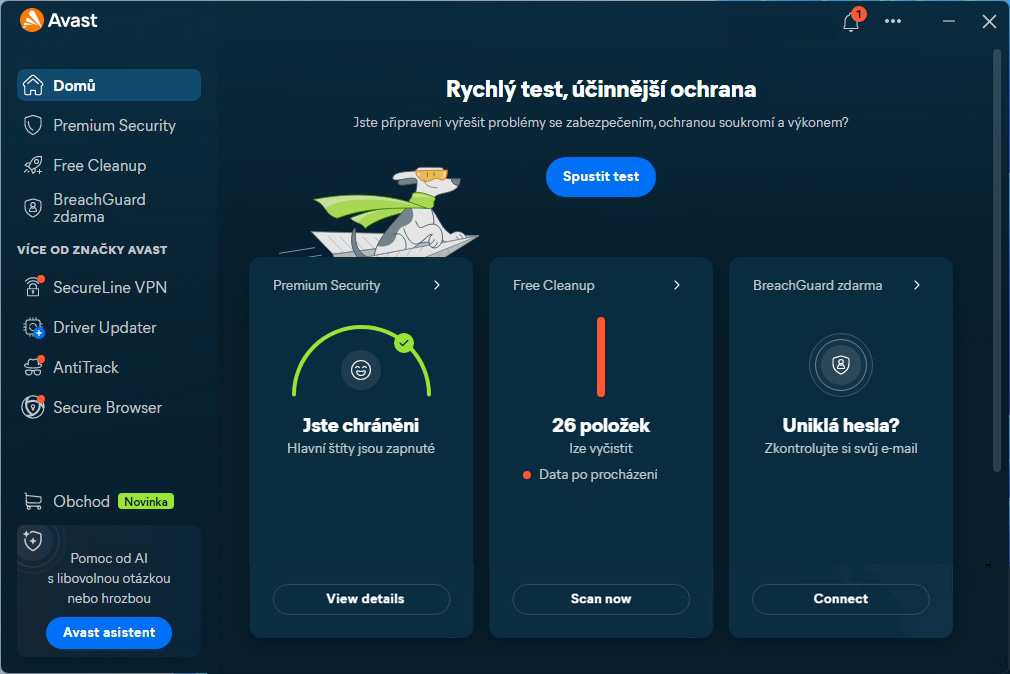1010x674 pixels.
Task: Click the Free Cleanup rocket icon
Action: [33, 165]
